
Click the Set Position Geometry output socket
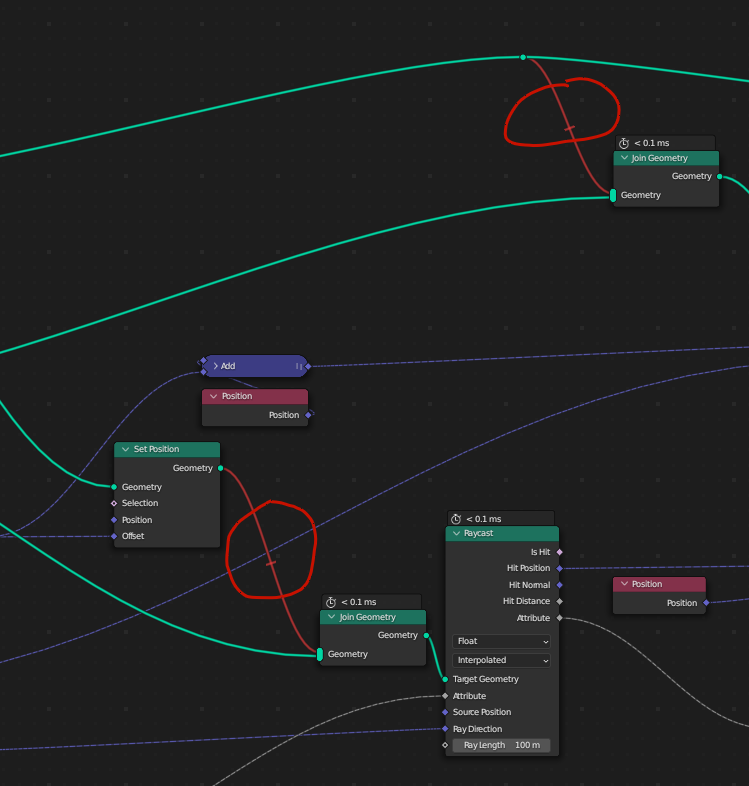221,468
